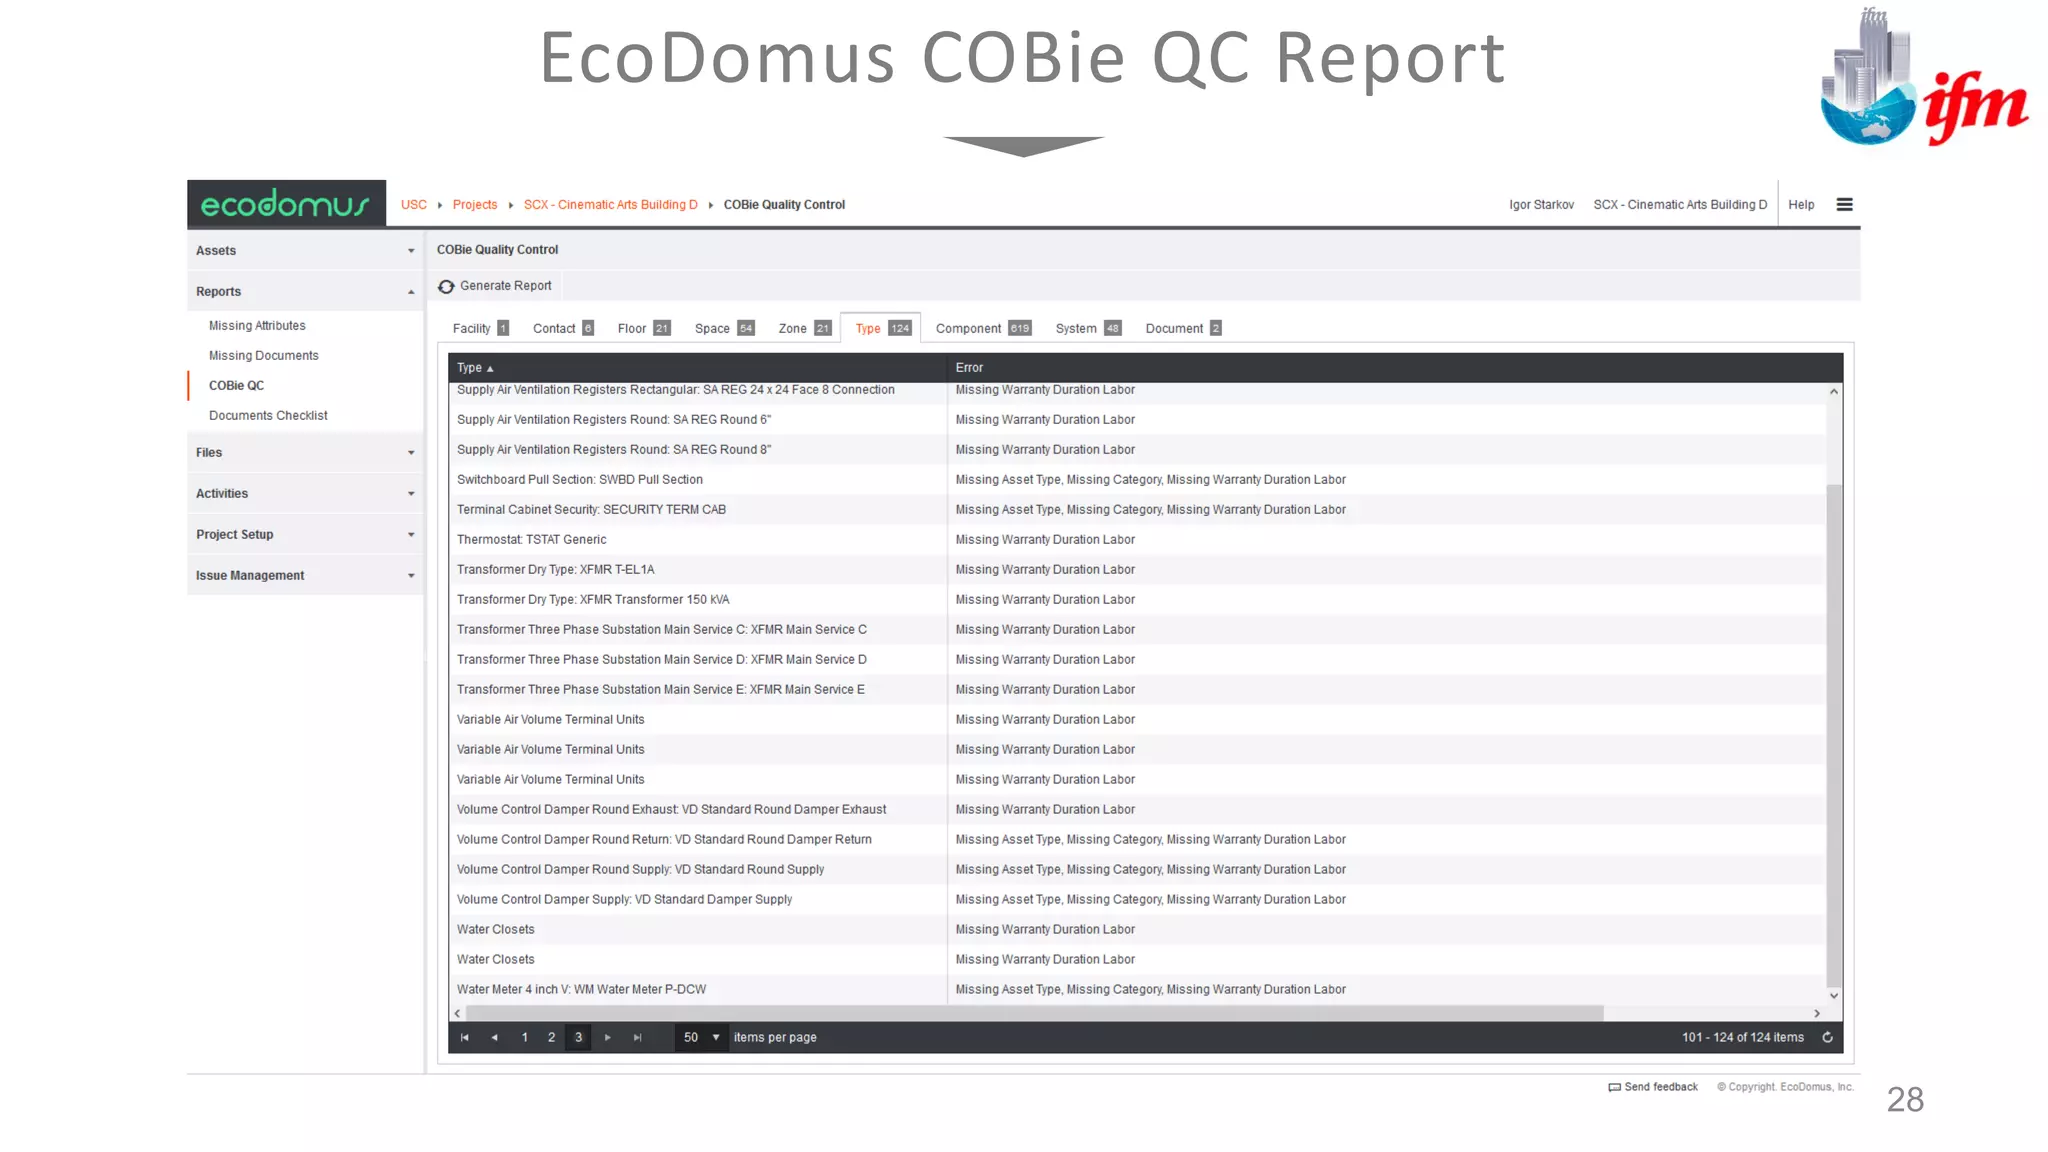Switch to the System tab
2048x1152 pixels.
pyautogui.click(x=1088, y=329)
